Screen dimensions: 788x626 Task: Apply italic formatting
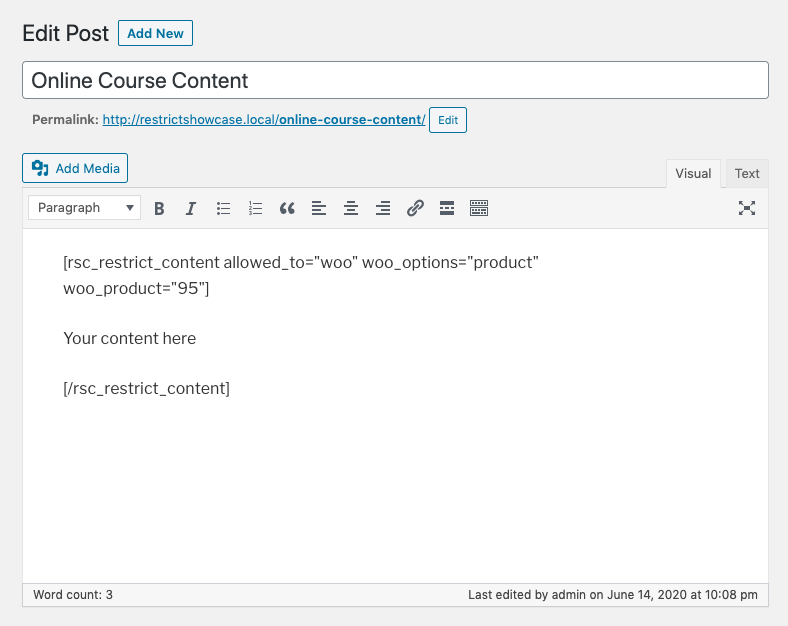(x=191, y=208)
